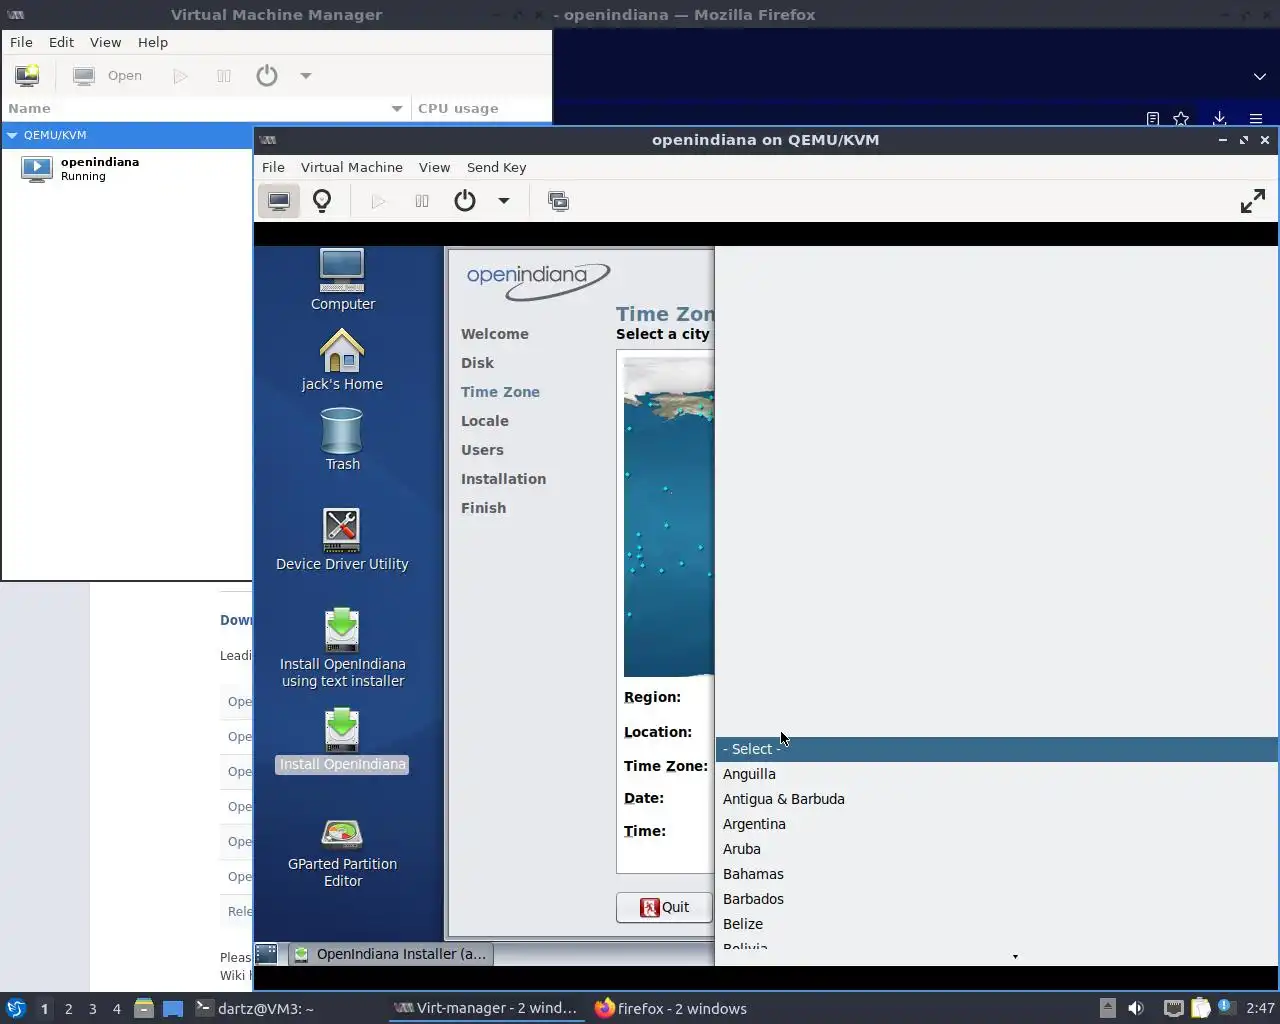Click the new virtual machine icon in Virtual Machine Manager
Screen dimensions: 1280x1024
27,76
